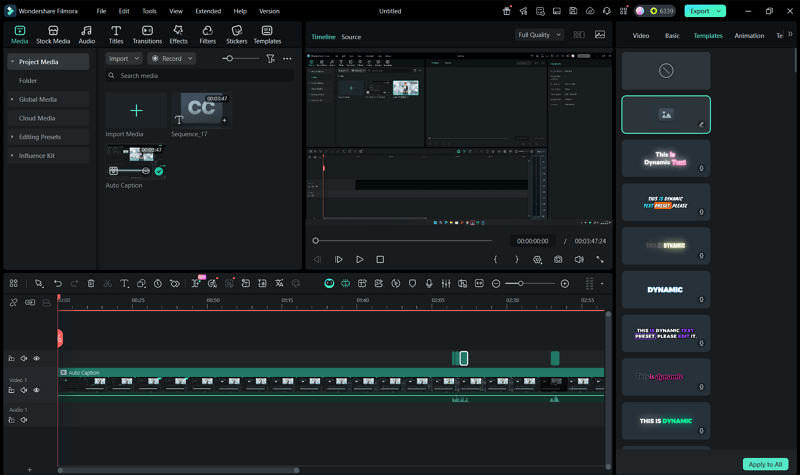800x475 pixels.
Task: Expand the Global Media section
Action: point(37,99)
